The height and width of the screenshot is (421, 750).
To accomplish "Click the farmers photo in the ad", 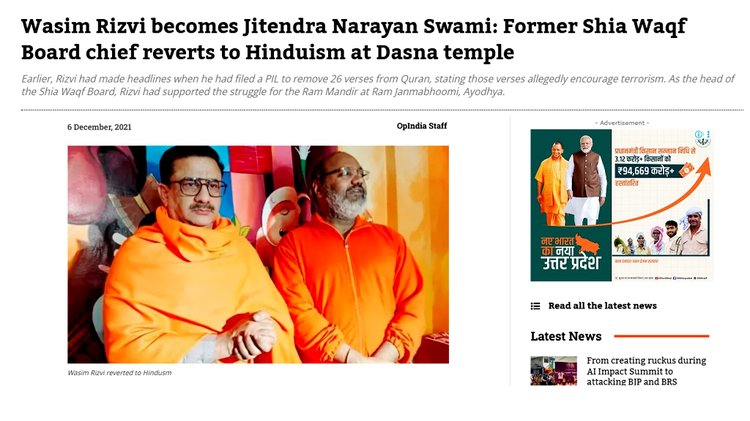I will click(x=661, y=233).
